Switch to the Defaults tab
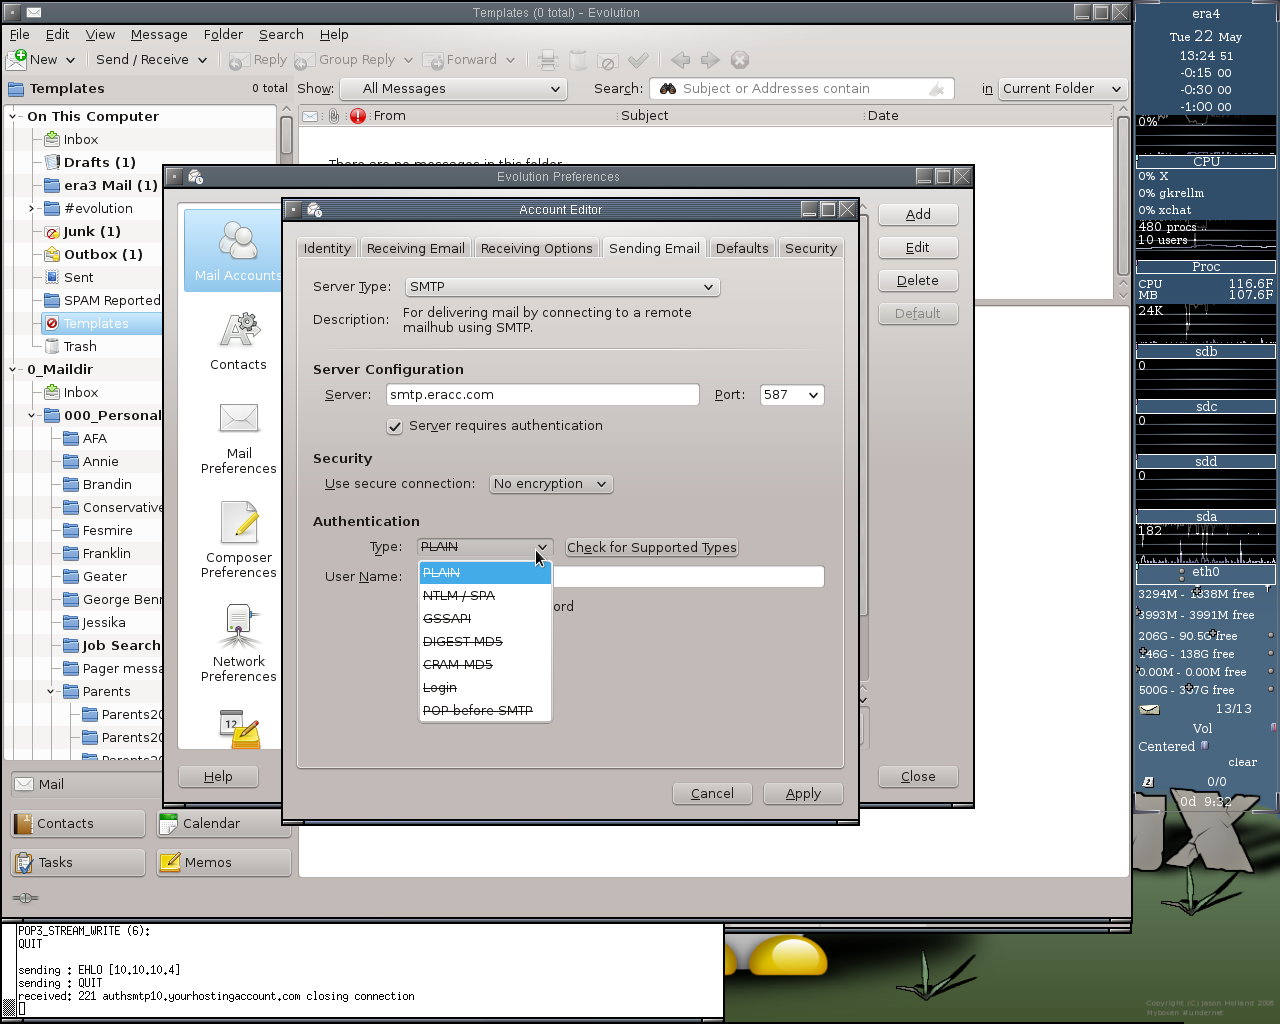The image size is (1280, 1024). point(742,249)
